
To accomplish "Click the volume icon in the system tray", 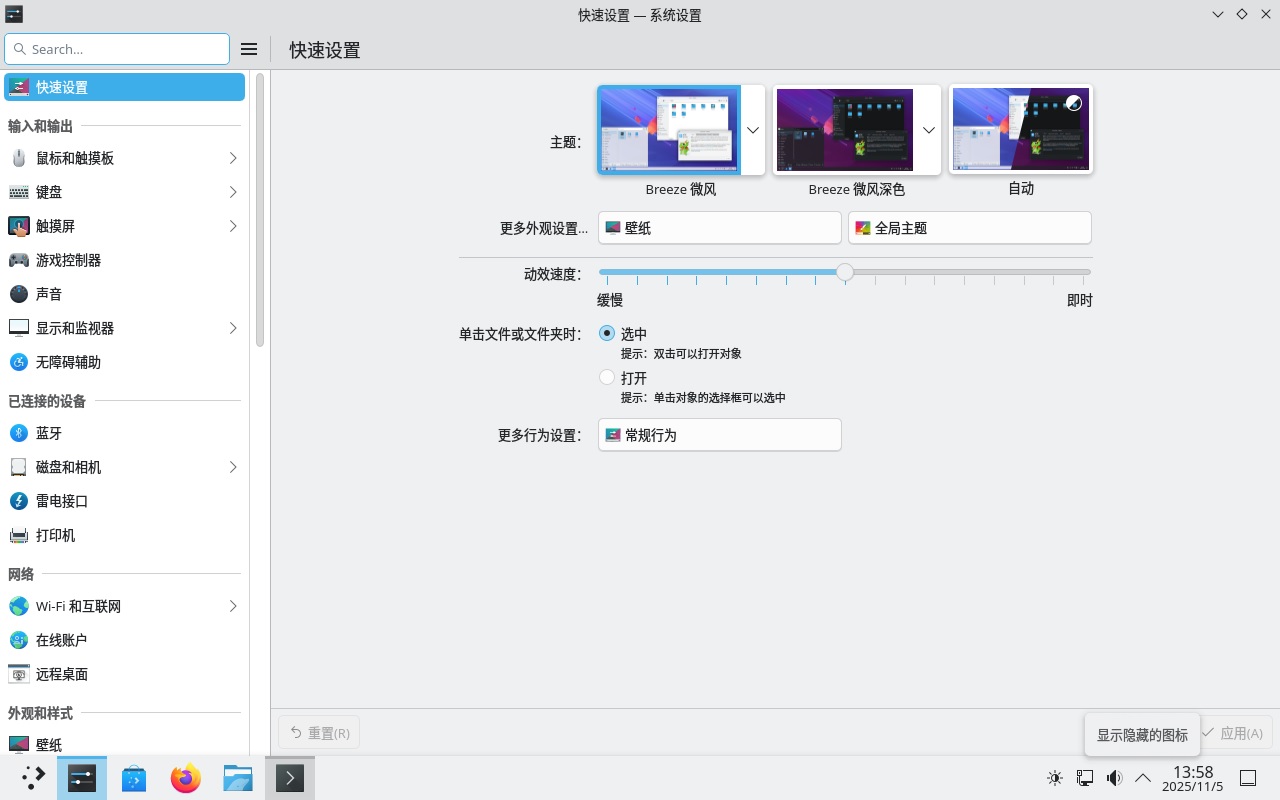I will pos(1114,777).
